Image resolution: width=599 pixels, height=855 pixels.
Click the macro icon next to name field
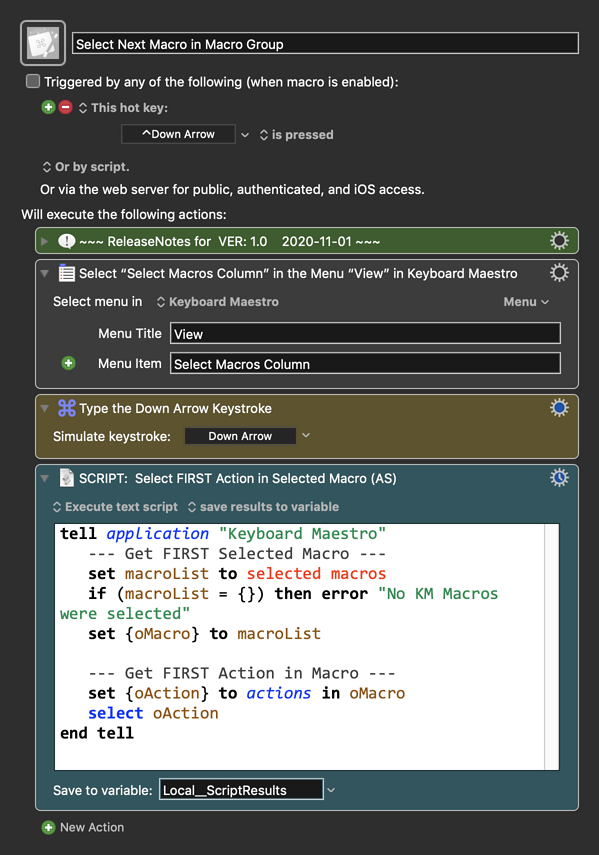43,43
